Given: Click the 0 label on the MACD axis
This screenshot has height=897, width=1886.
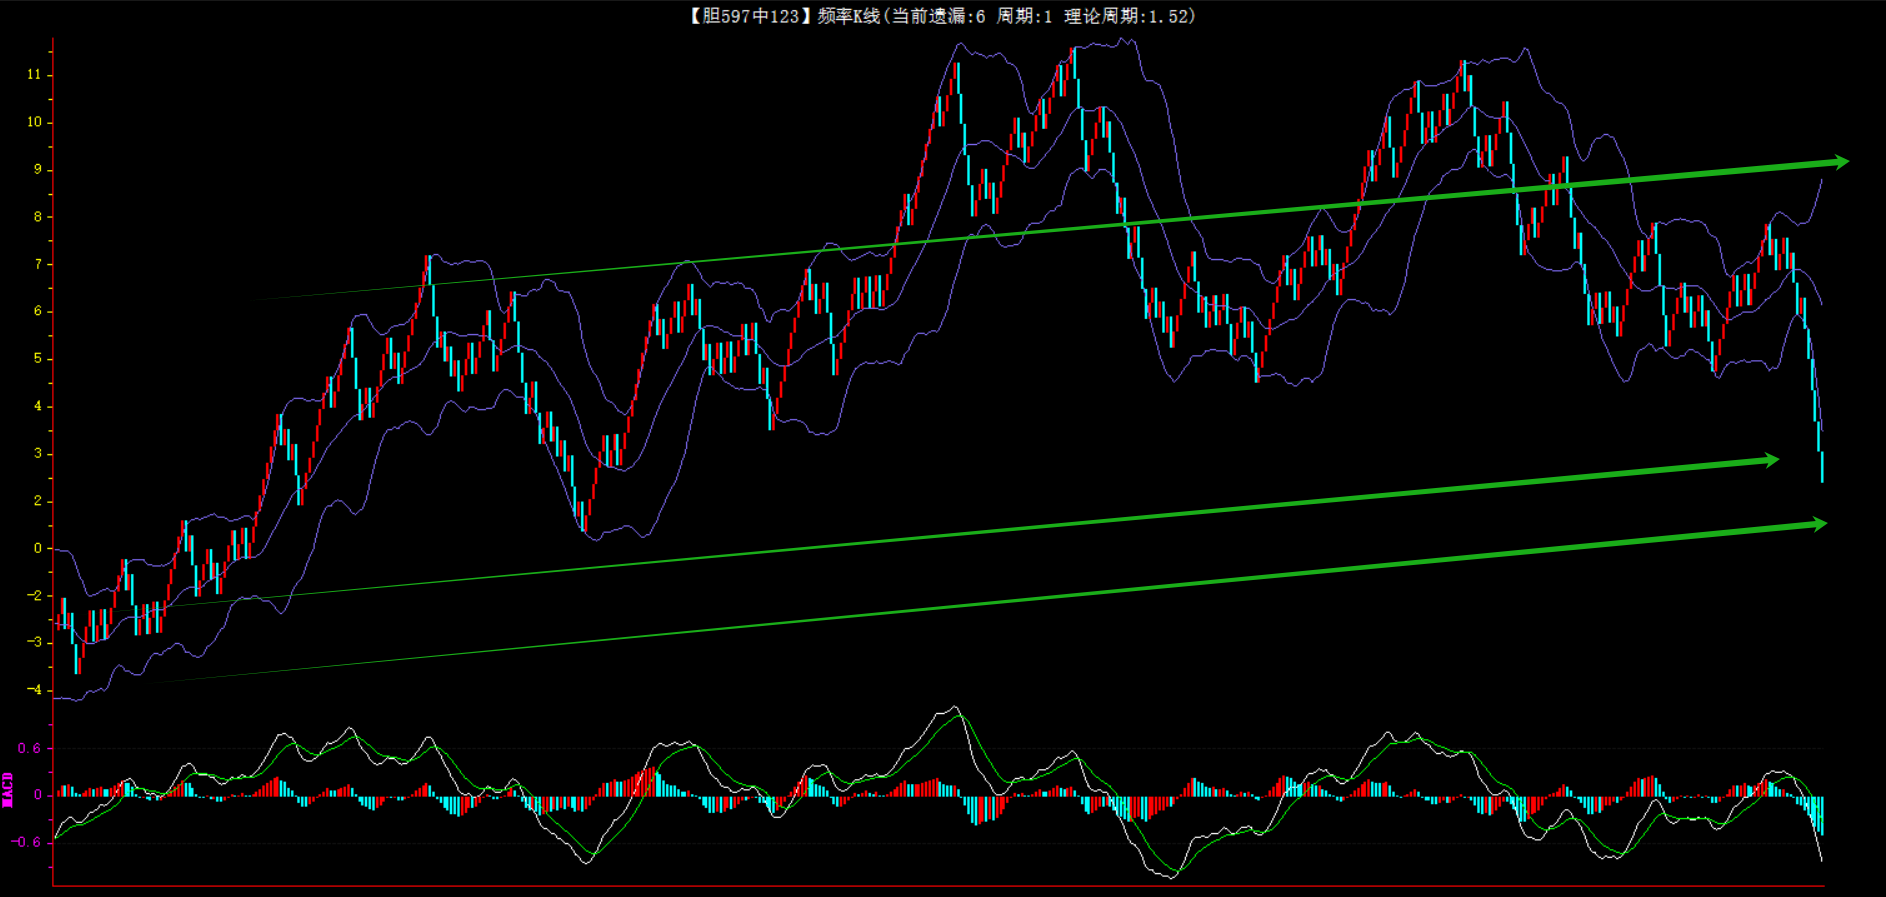Looking at the screenshot, I should [38, 795].
